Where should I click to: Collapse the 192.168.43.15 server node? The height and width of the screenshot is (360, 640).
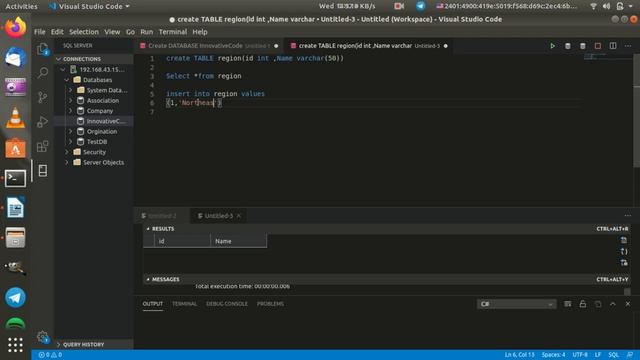point(63,69)
